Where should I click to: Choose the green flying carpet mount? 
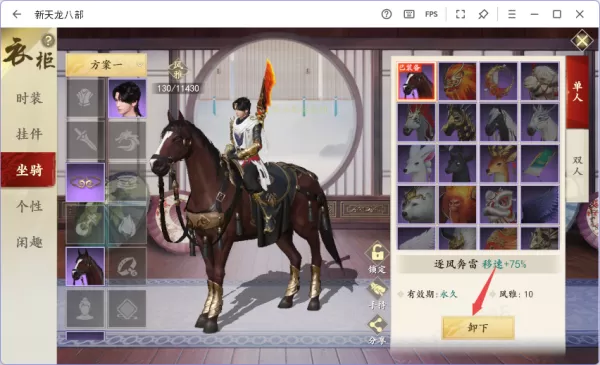[540, 164]
